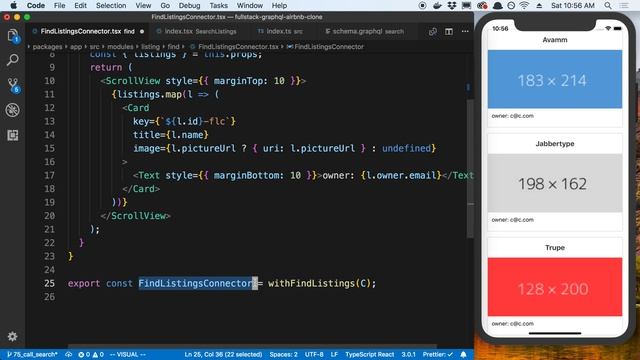Viewport: 640px width, 360px height.
Task: Open notifications bell in status bar
Action: (463, 354)
